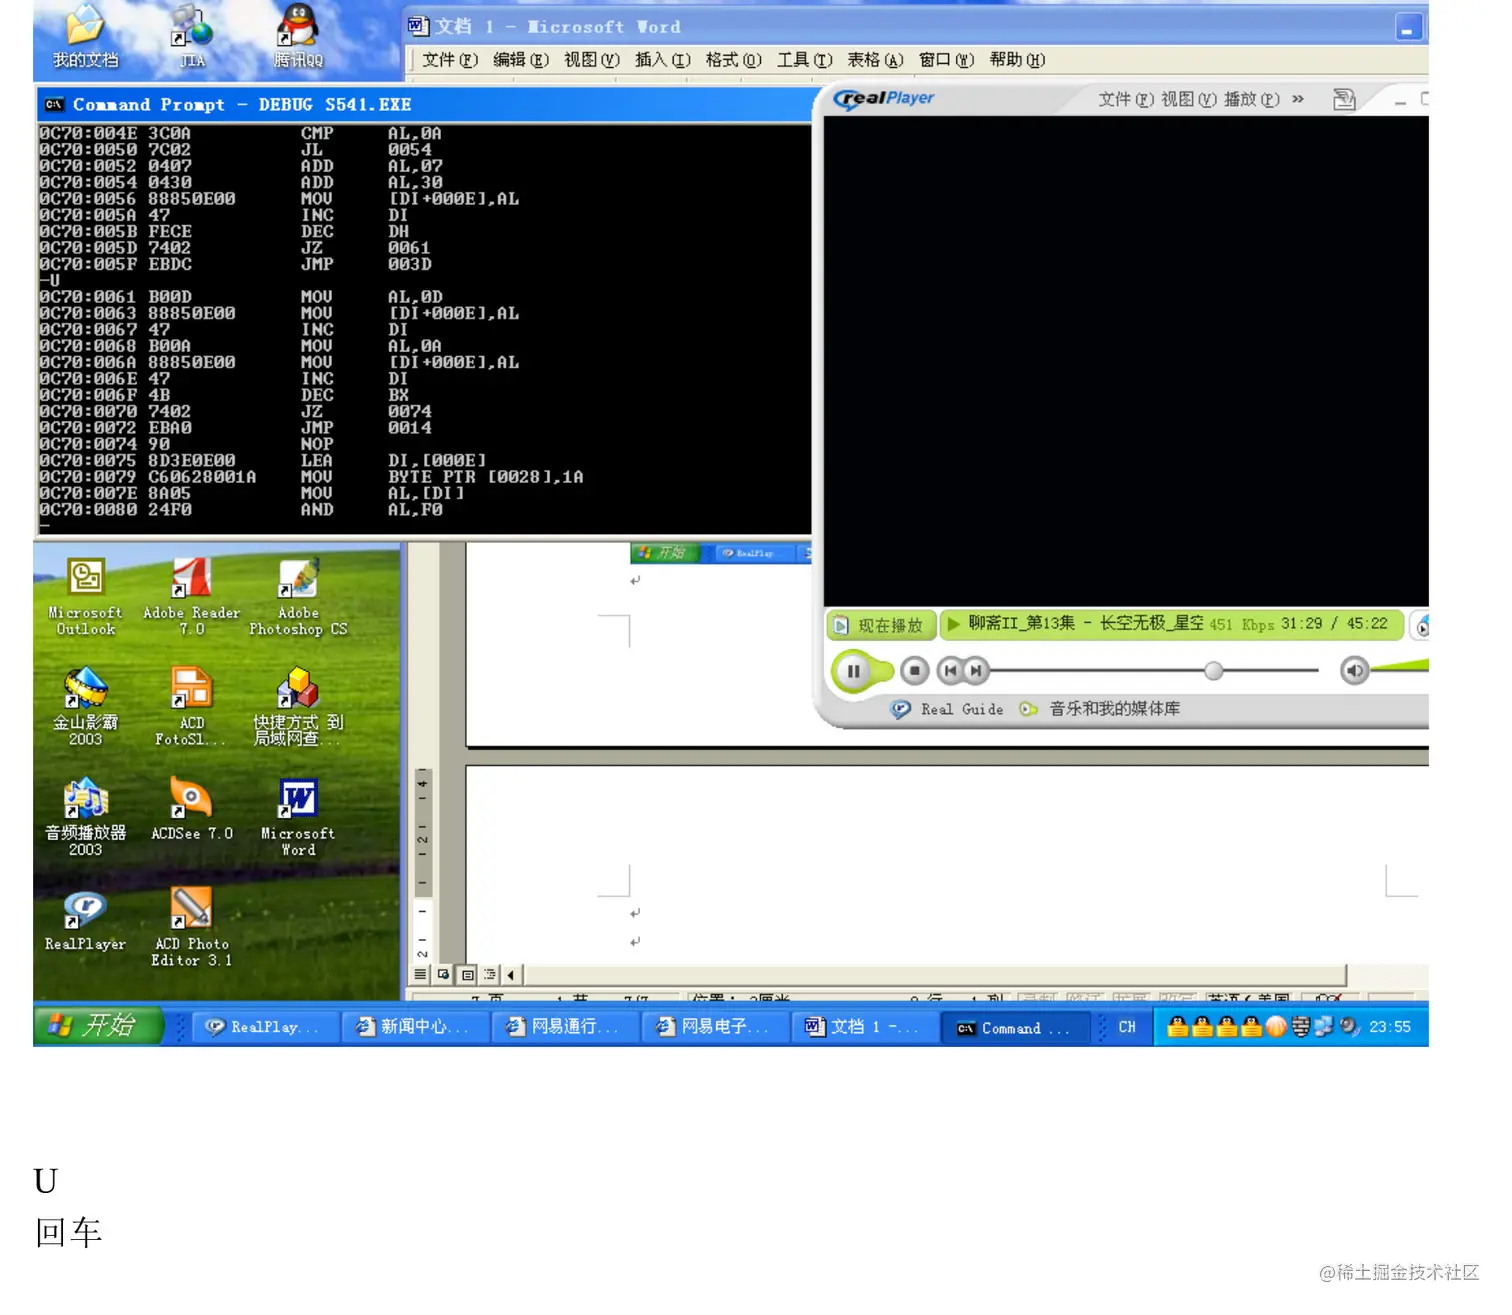Switch Word to outline view button
This screenshot has width=1512, height=1315.
(x=490, y=974)
